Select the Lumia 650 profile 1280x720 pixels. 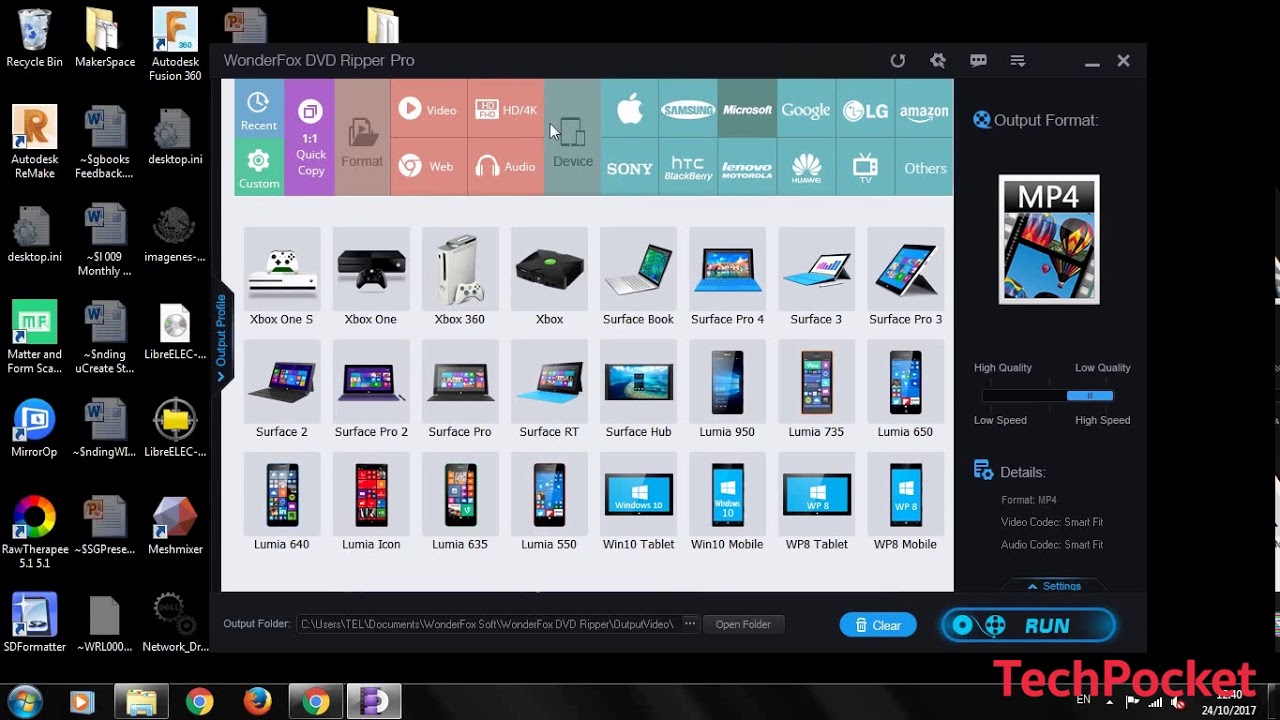coord(905,390)
